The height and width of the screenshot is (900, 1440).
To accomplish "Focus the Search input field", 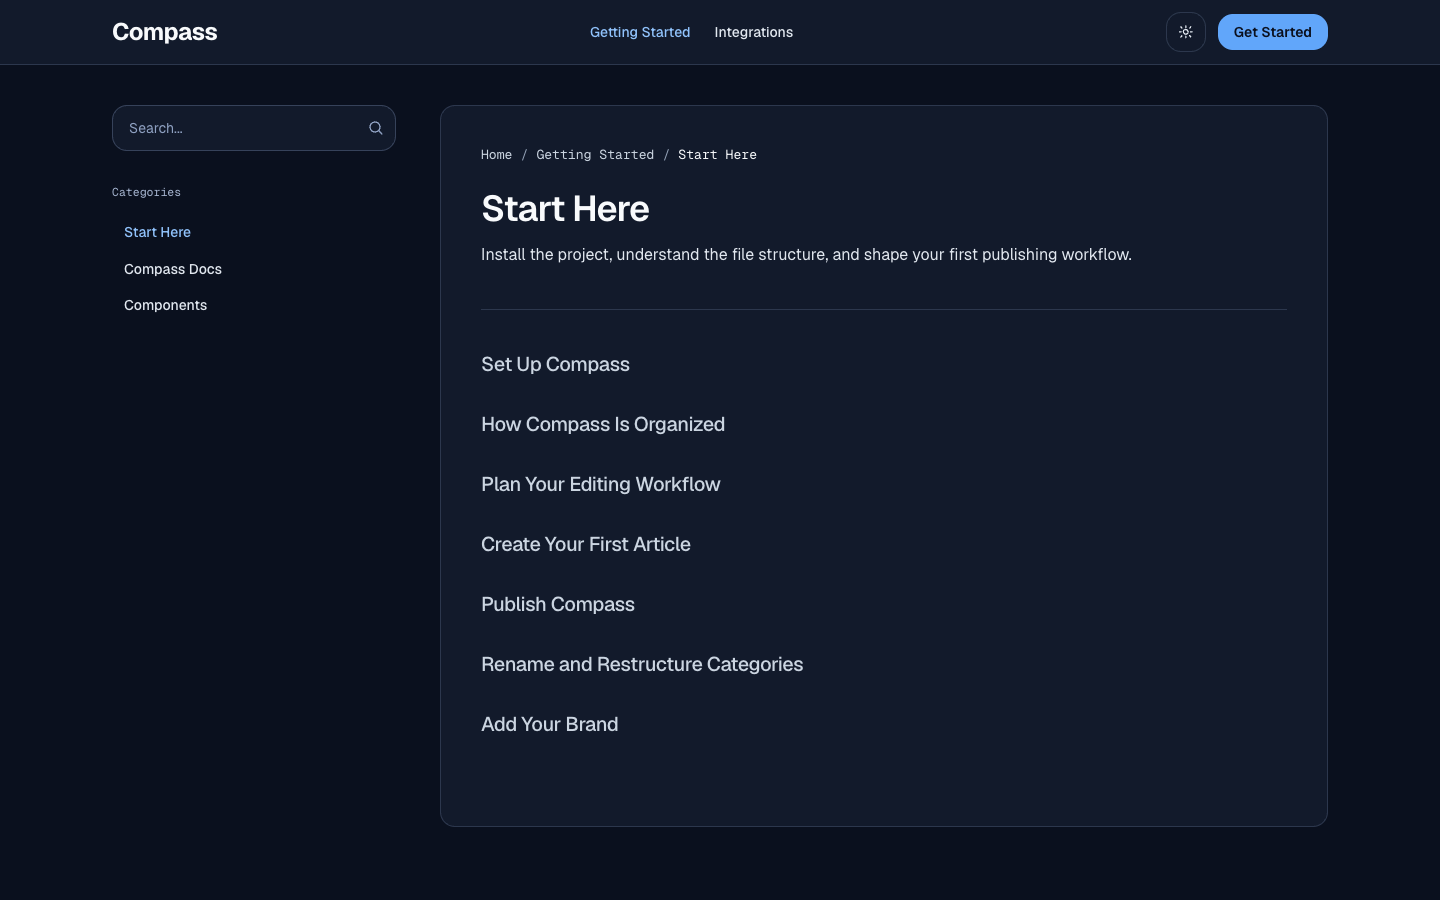I will click(254, 128).
